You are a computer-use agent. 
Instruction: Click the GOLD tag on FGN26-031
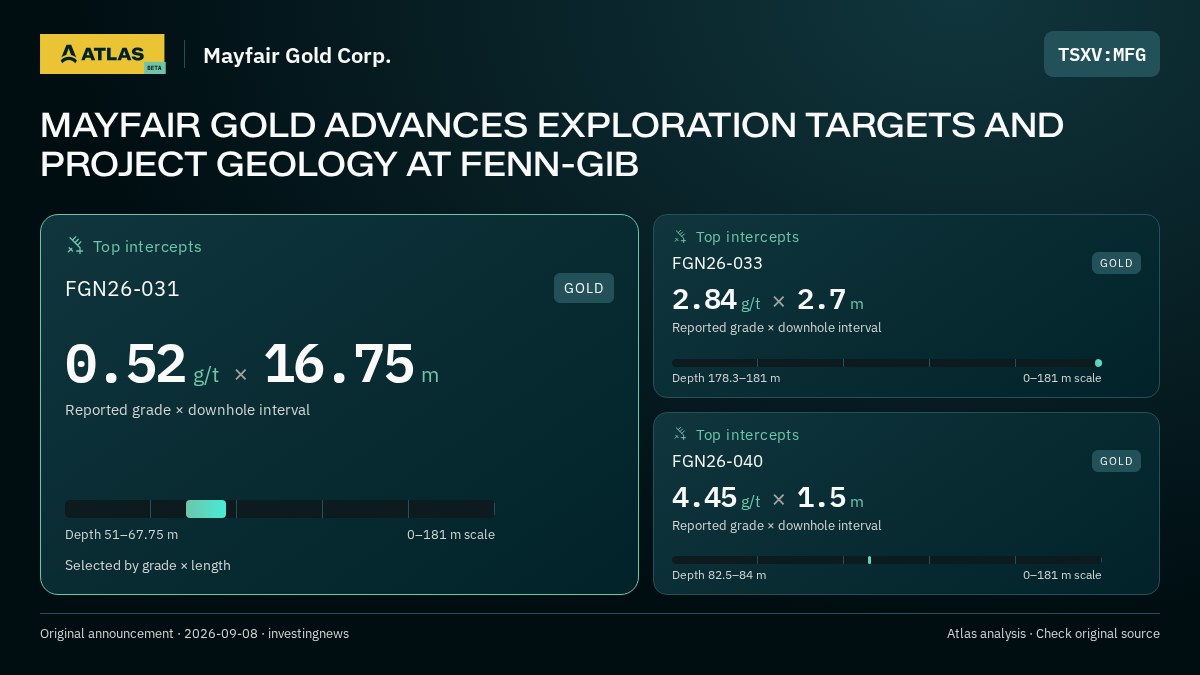pos(584,288)
